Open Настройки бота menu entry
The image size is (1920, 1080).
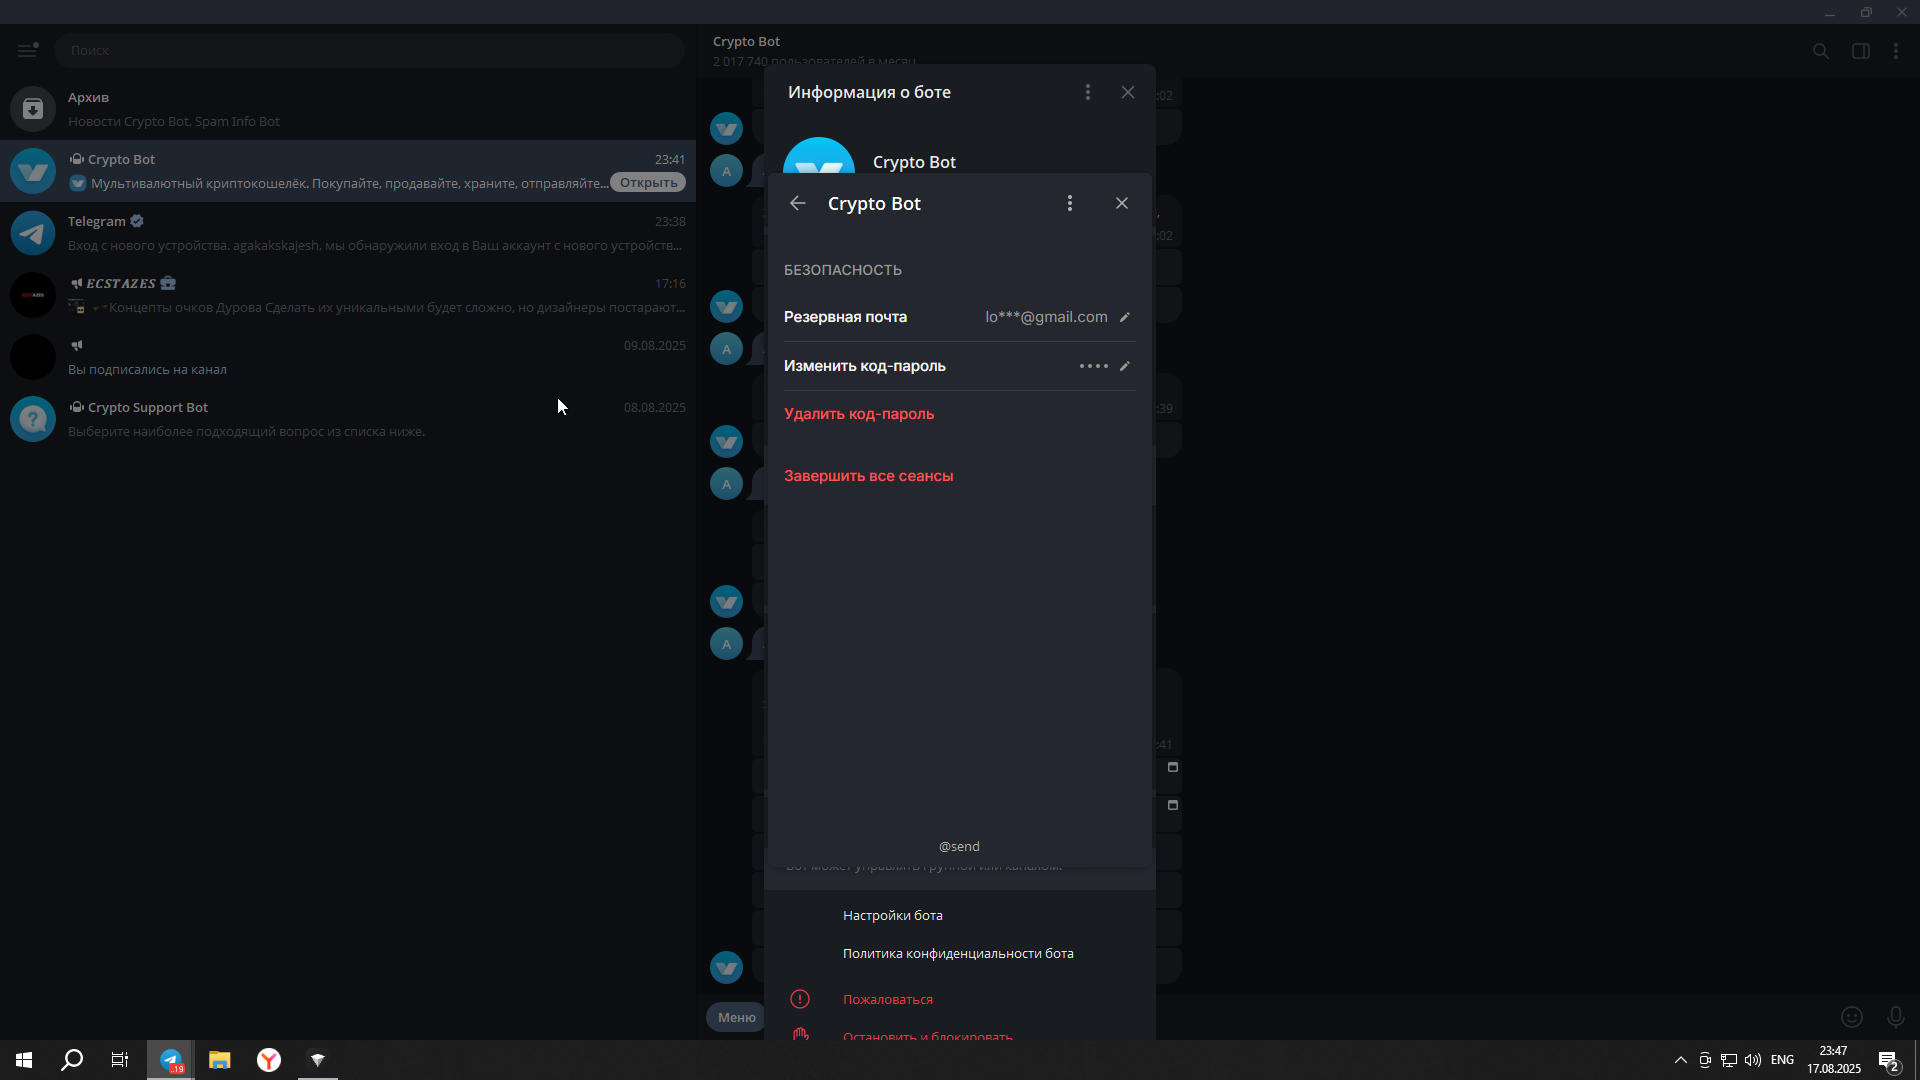(893, 915)
